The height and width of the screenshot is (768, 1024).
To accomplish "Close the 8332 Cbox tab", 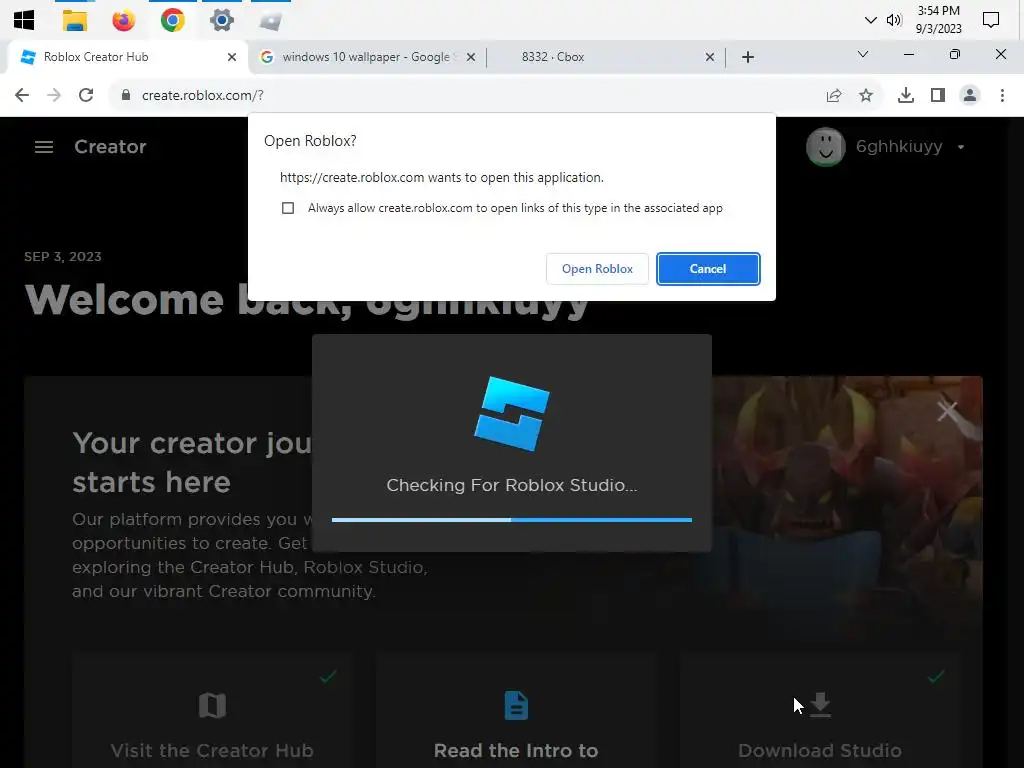I will pos(709,57).
